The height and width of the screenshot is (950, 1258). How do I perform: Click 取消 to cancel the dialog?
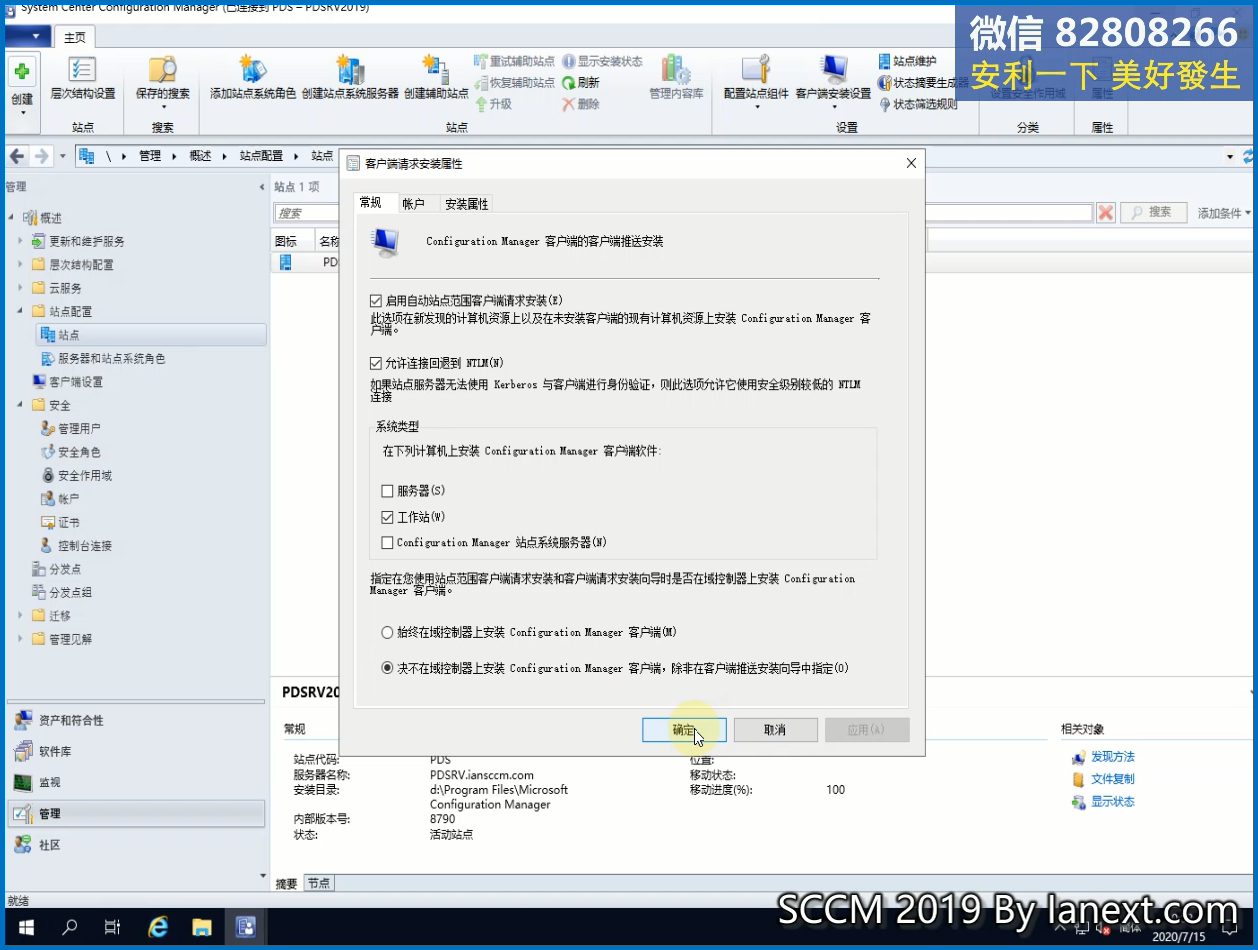pyautogui.click(x=775, y=730)
